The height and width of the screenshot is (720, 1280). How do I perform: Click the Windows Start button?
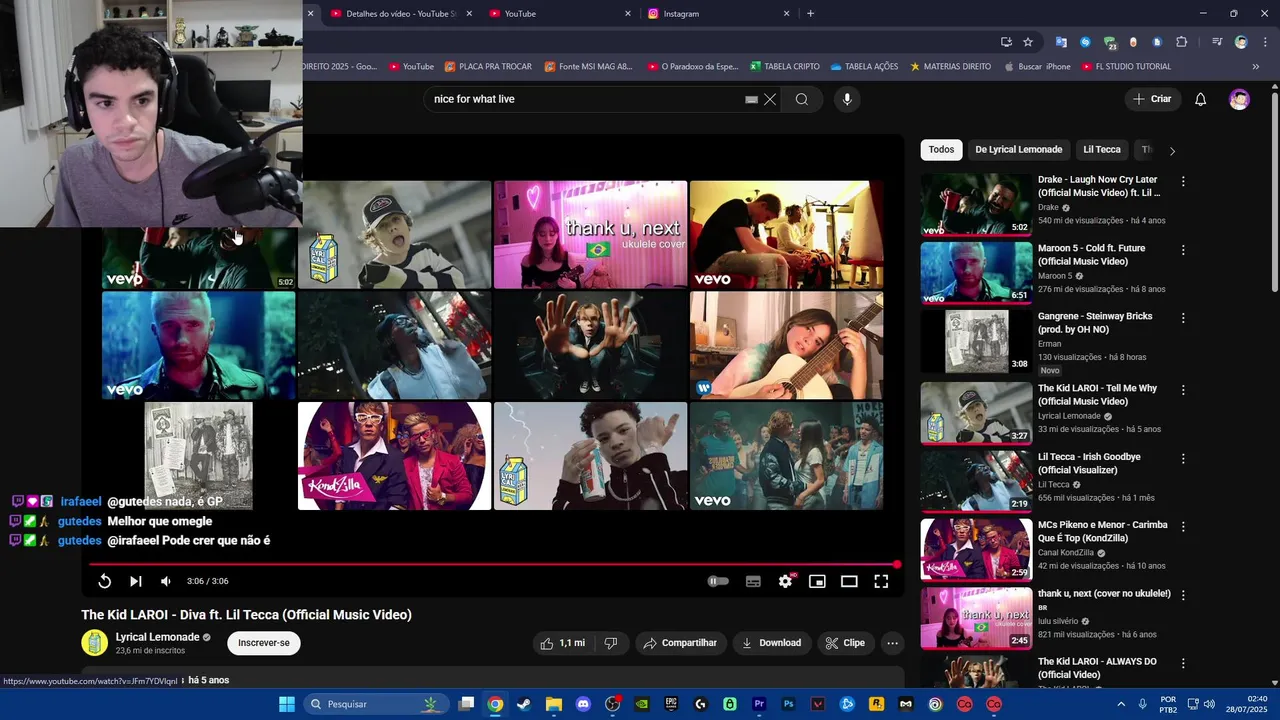coord(287,704)
